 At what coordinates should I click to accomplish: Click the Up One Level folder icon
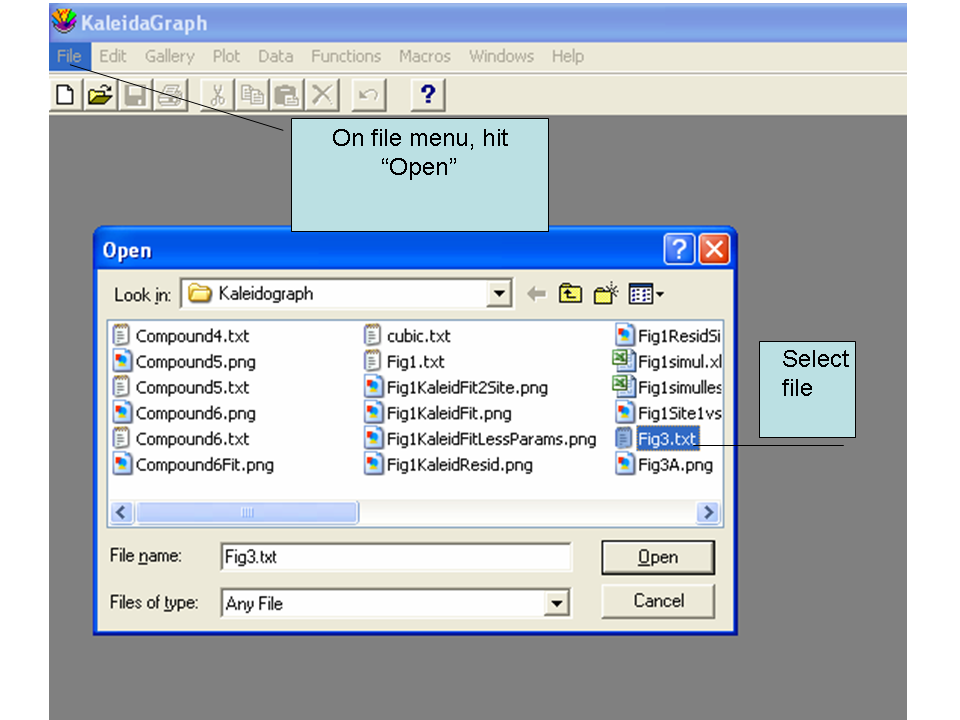(x=570, y=294)
